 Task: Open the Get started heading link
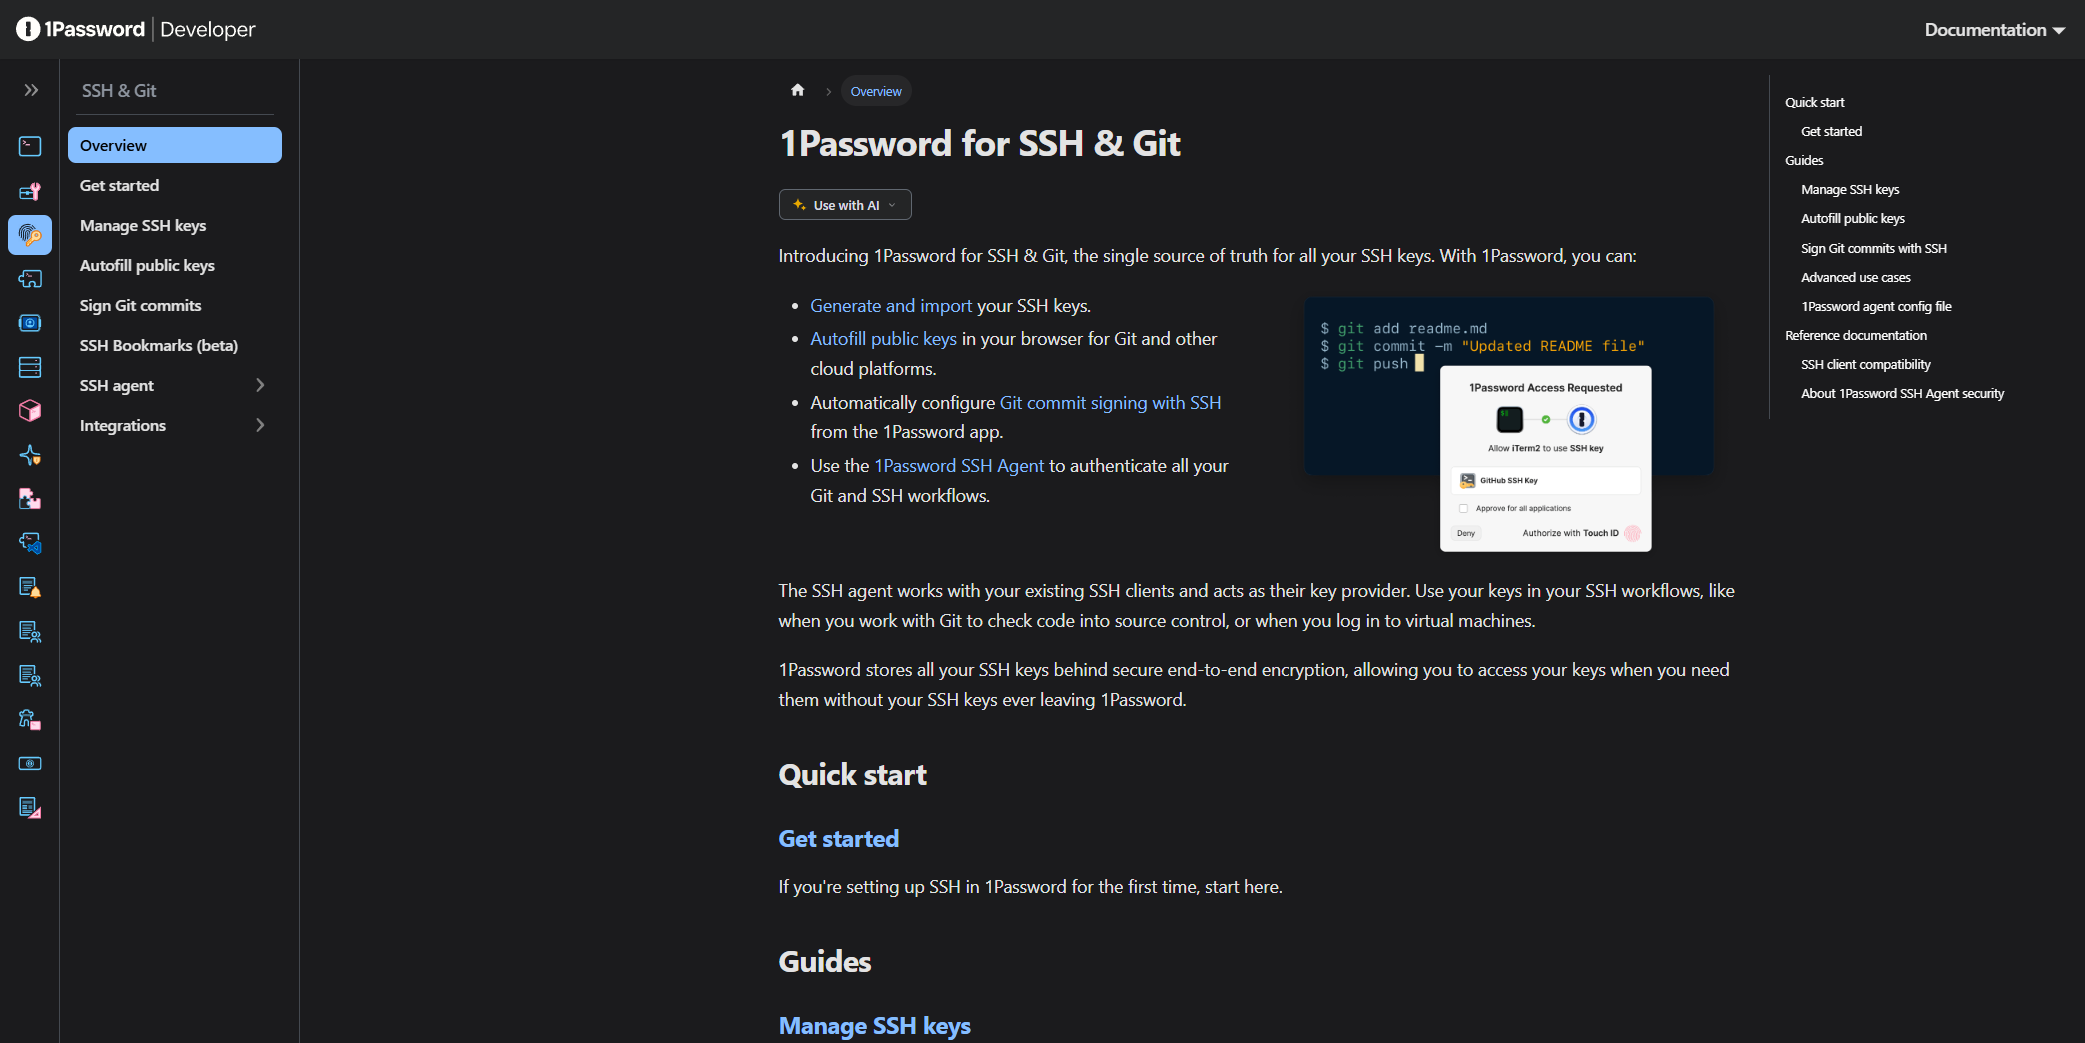(838, 839)
